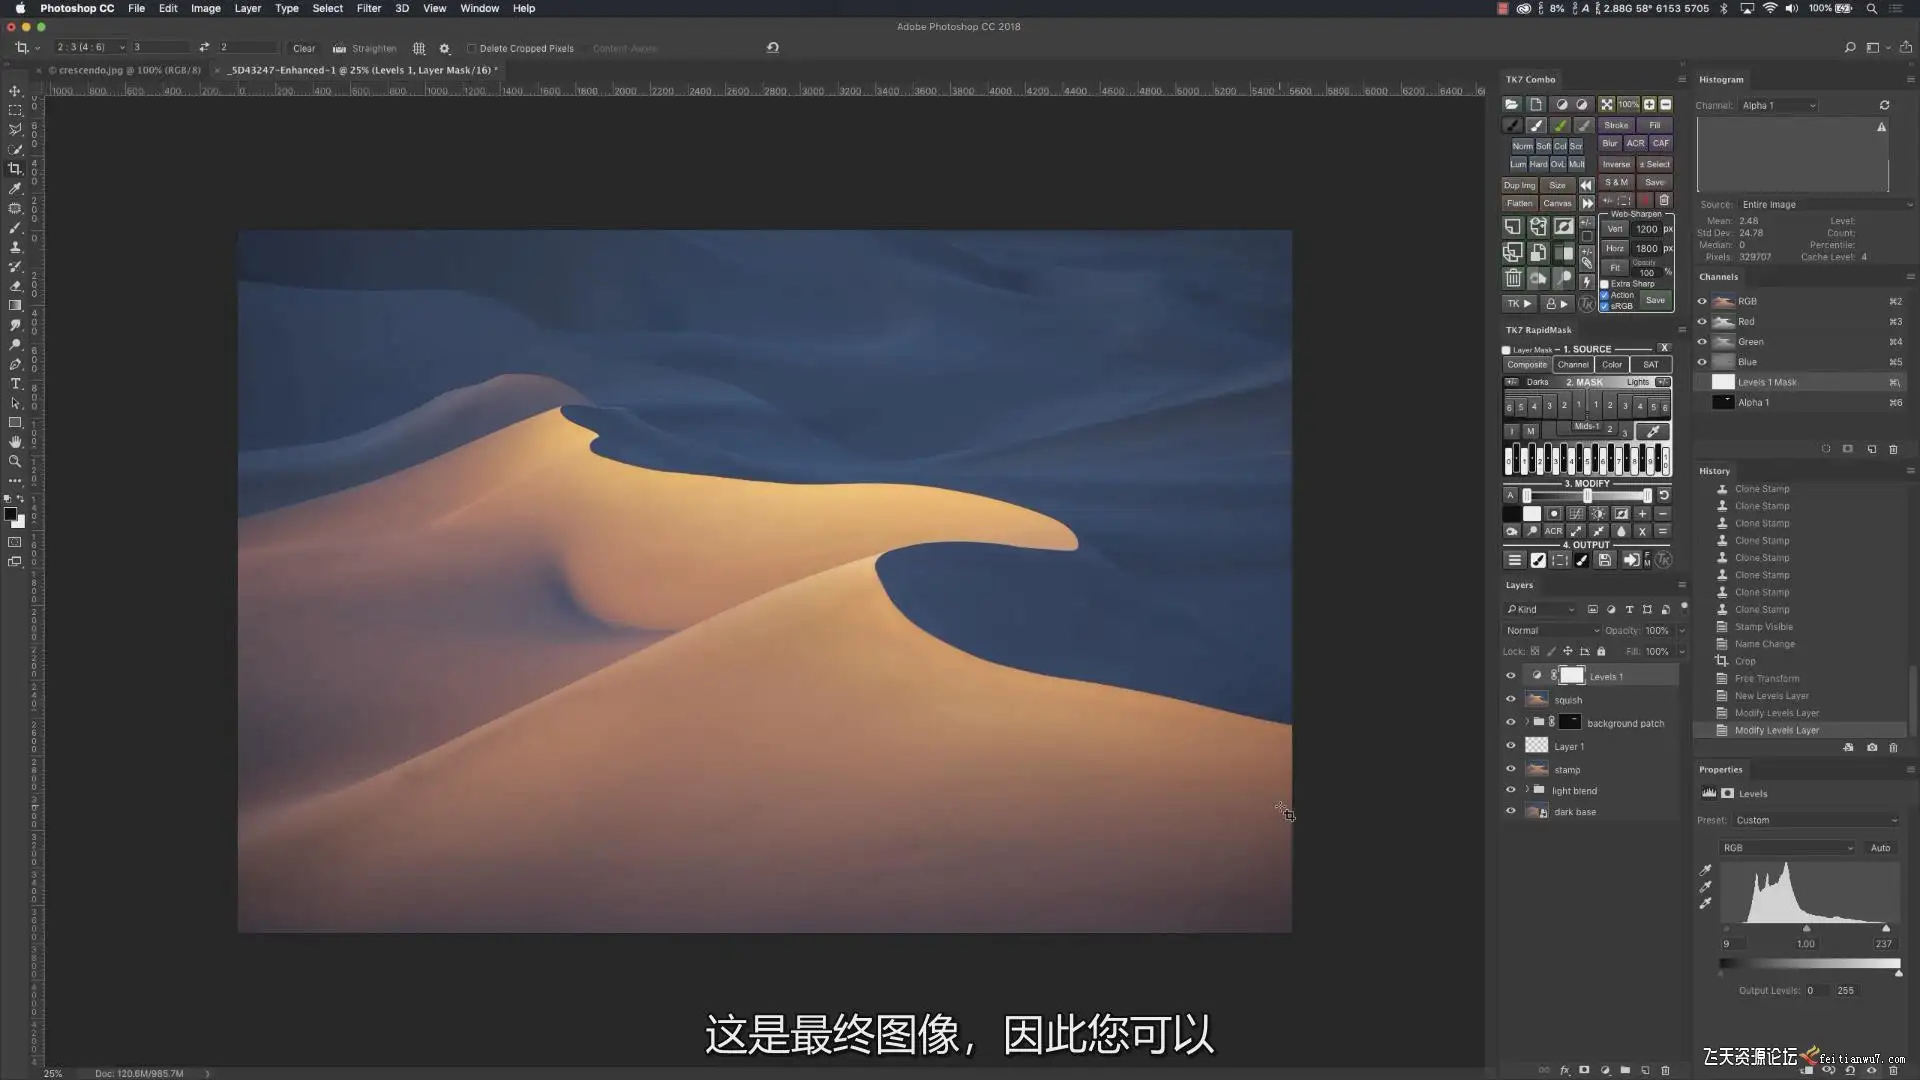Delete current history state trash icon
The image size is (1920, 1080).
pos(1893,748)
